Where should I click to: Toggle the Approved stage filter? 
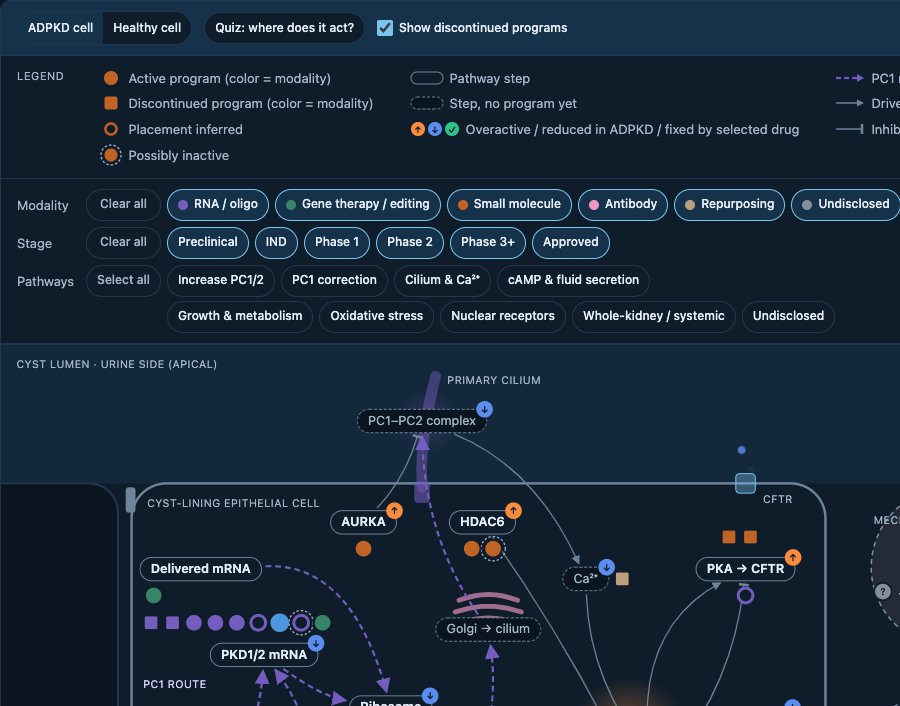pyautogui.click(x=571, y=242)
